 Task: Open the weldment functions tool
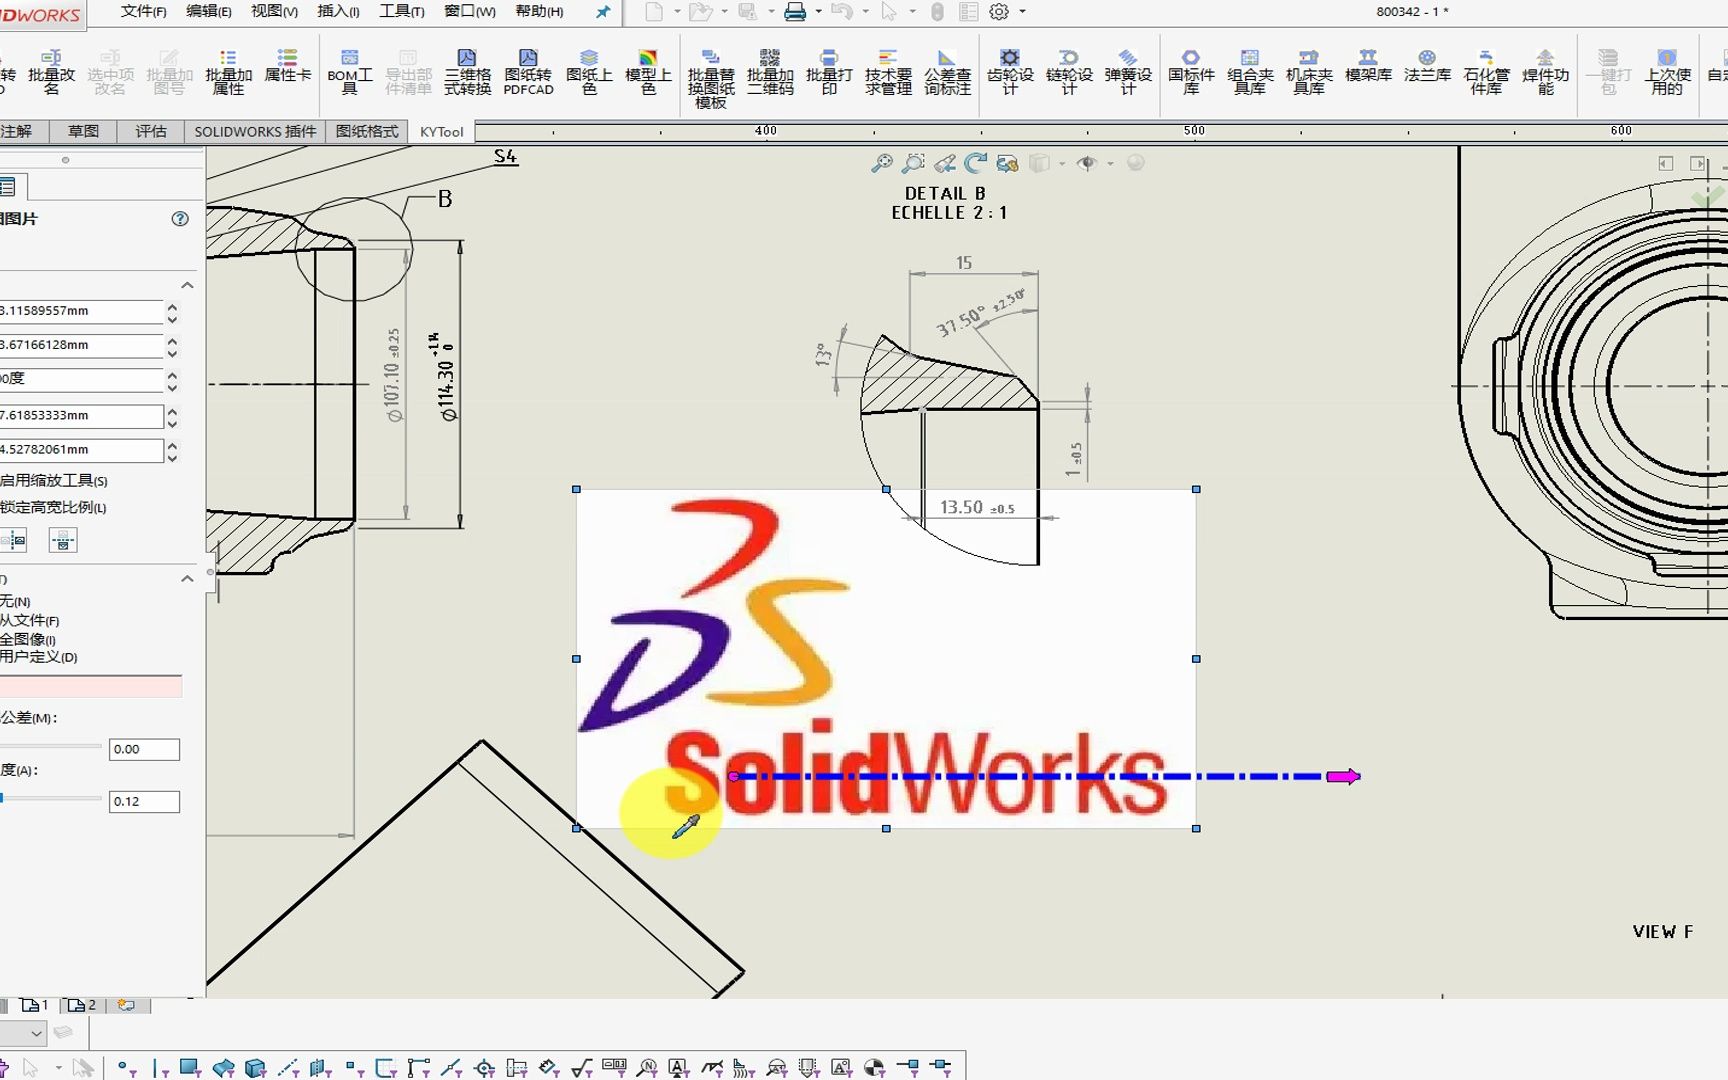(1545, 71)
